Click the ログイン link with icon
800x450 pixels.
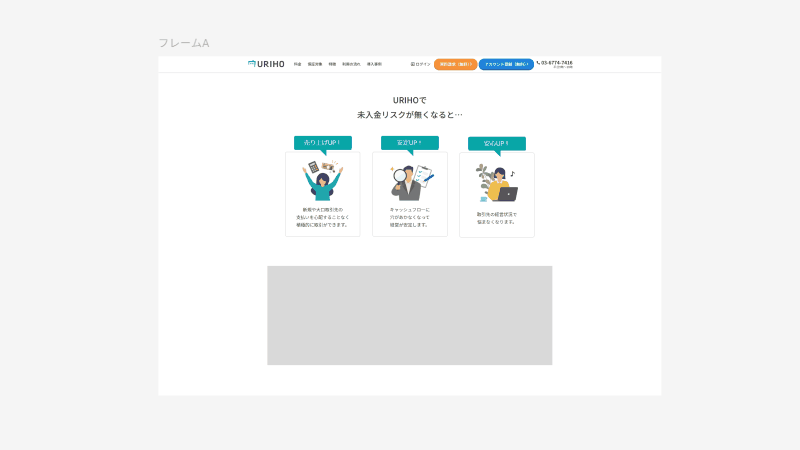click(421, 64)
